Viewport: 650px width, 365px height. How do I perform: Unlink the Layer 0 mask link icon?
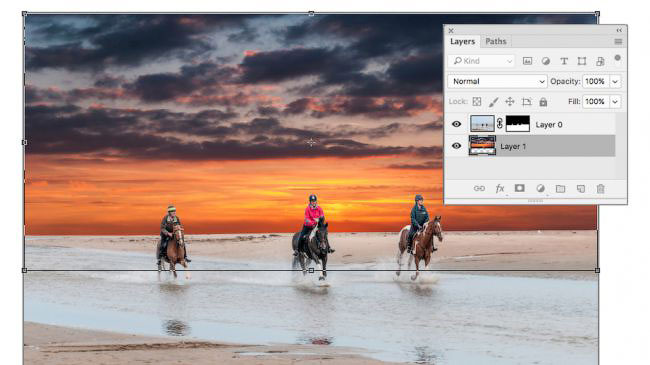[x=500, y=124]
